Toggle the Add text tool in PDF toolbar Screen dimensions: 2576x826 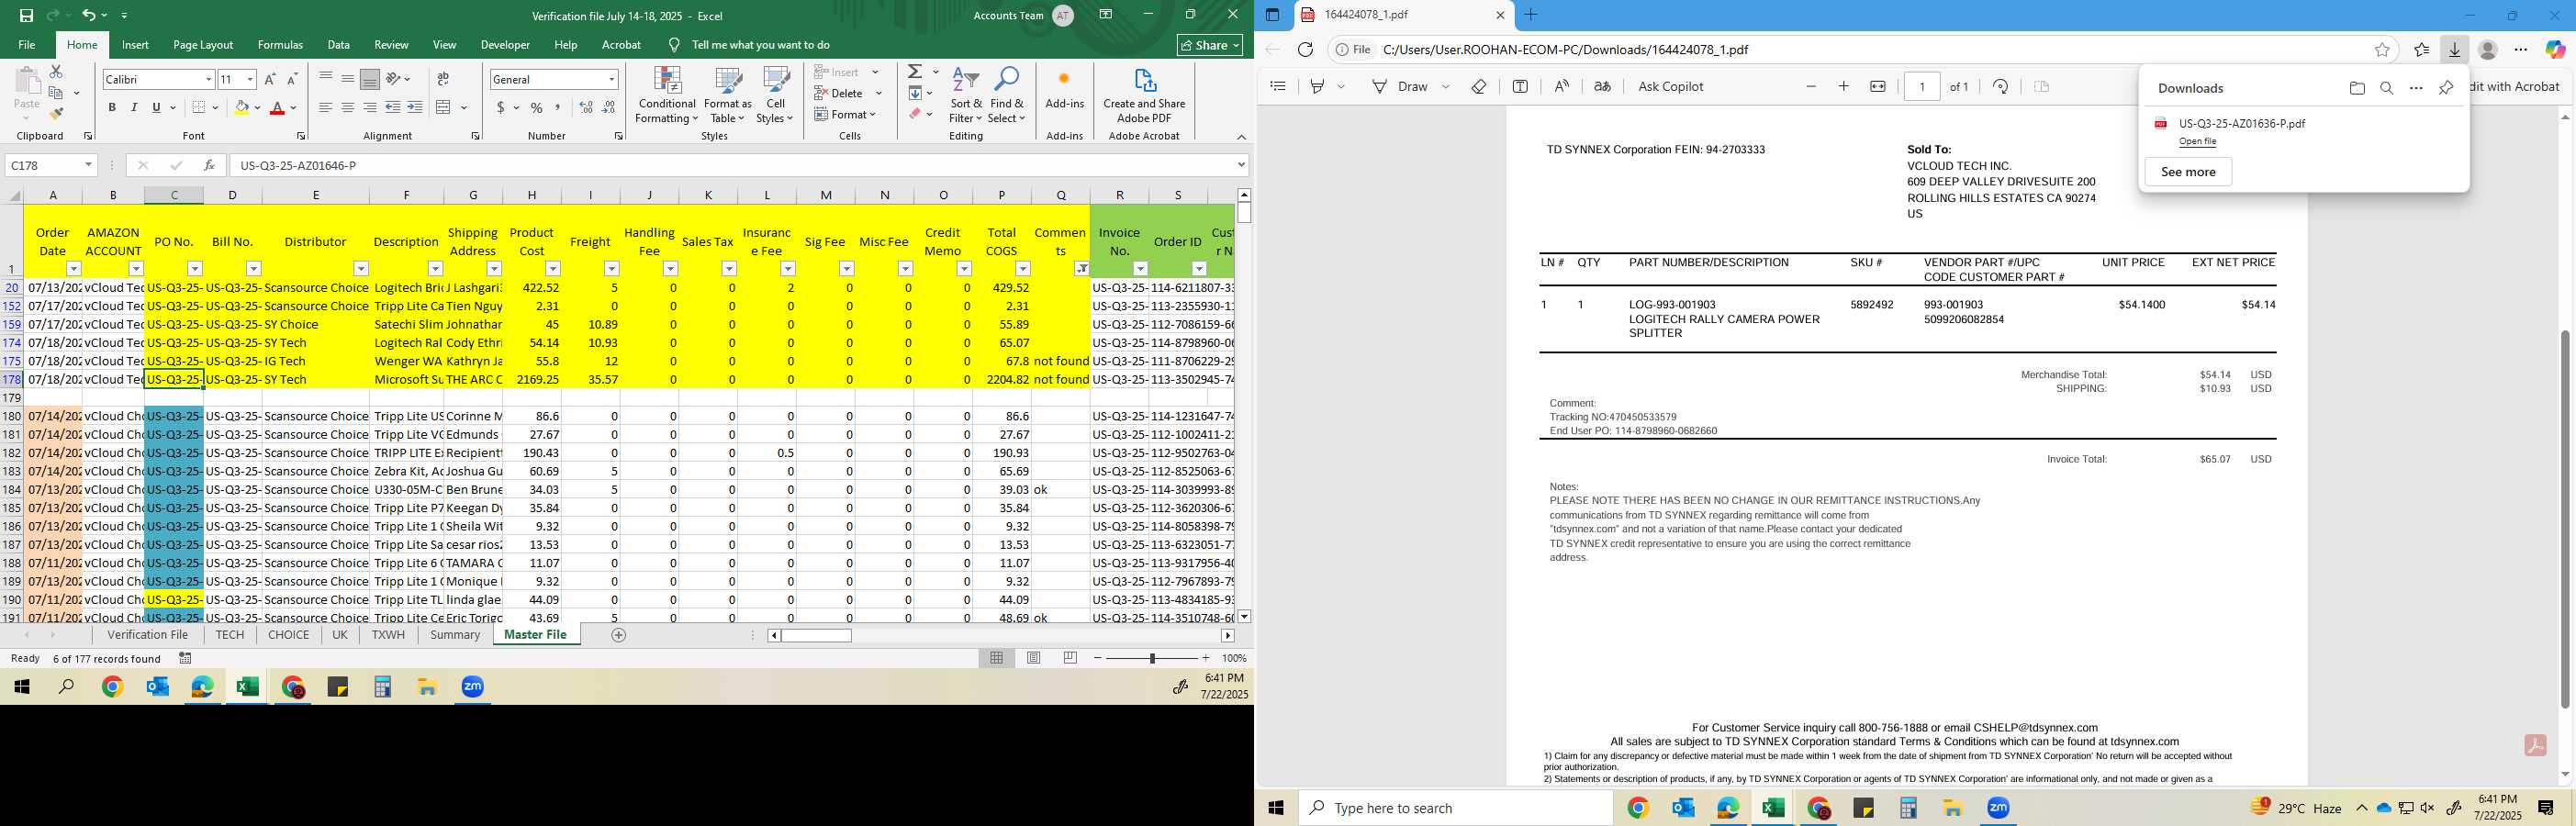tap(1520, 86)
